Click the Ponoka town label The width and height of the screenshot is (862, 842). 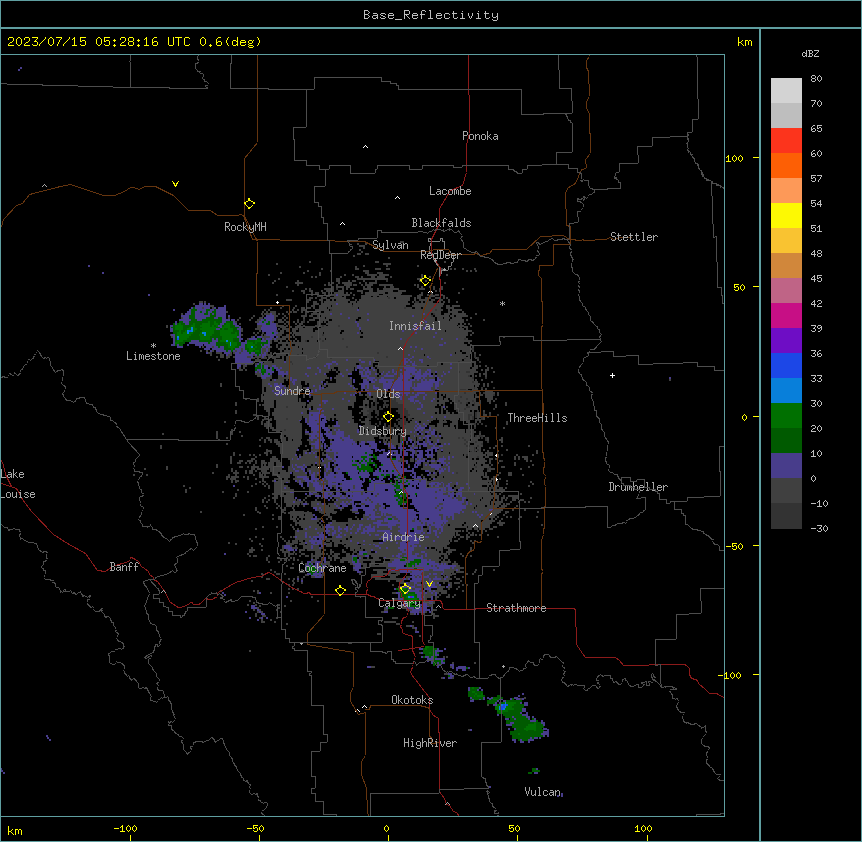click(480, 136)
